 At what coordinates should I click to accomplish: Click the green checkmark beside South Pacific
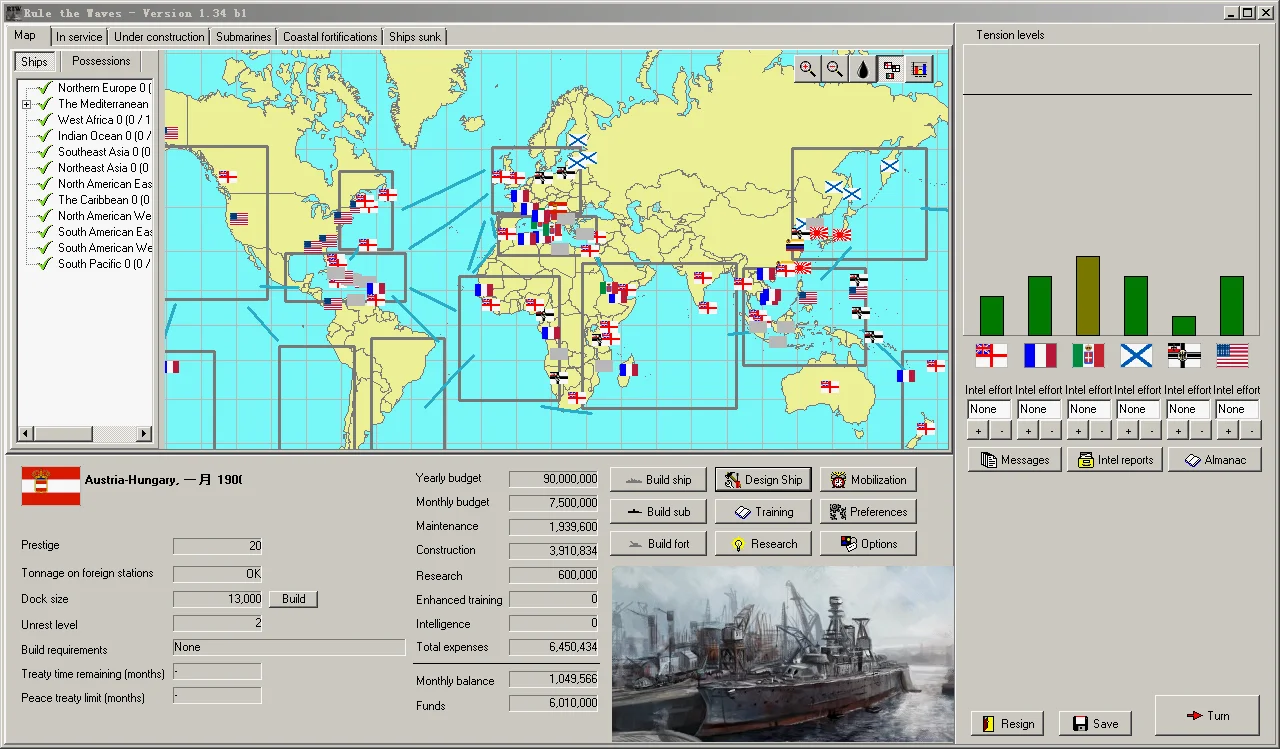coord(45,264)
